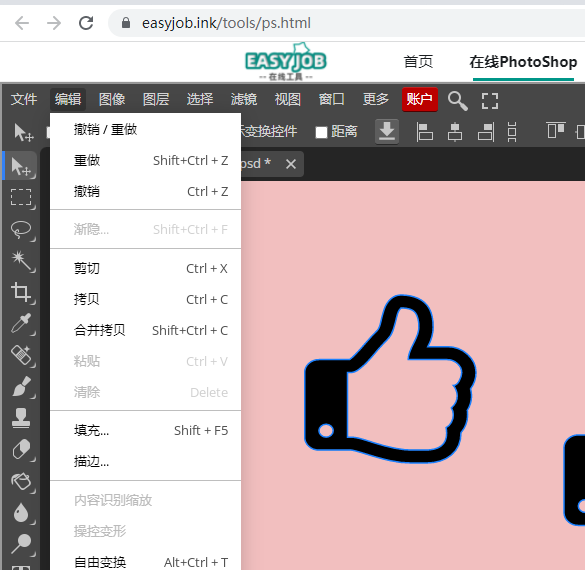Open the 视图 menu
Image resolution: width=585 pixels, height=570 pixels.
[288, 99]
